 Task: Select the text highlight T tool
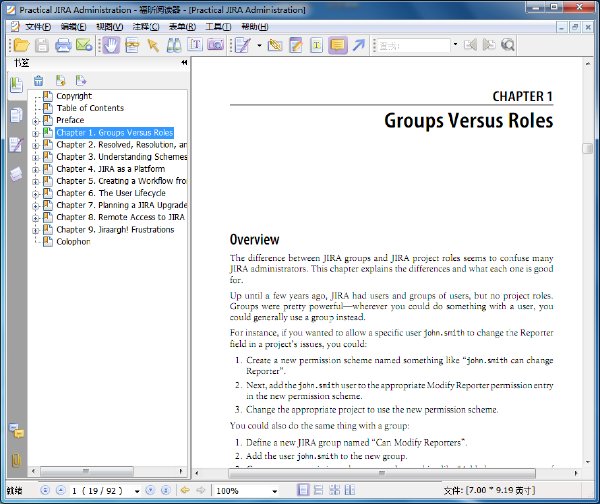[316, 45]
